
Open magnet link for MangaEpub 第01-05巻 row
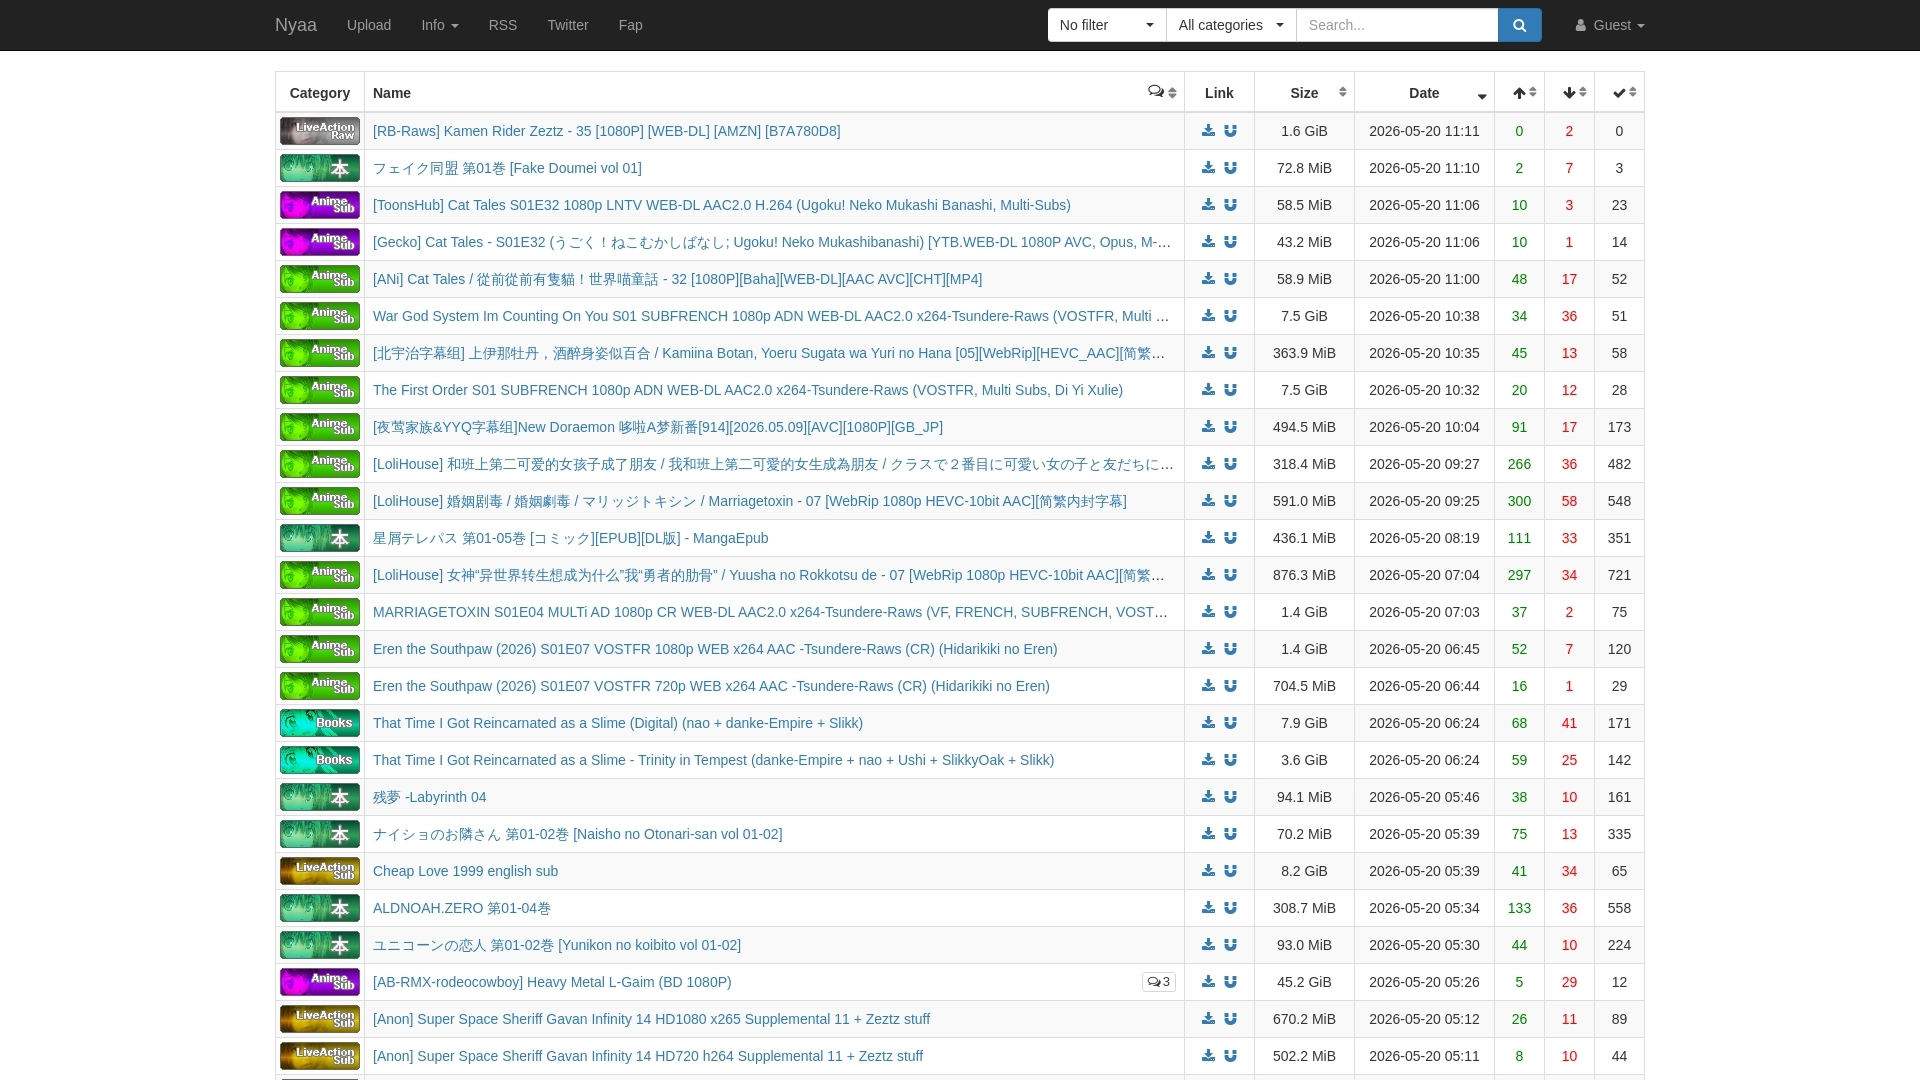1230,538
